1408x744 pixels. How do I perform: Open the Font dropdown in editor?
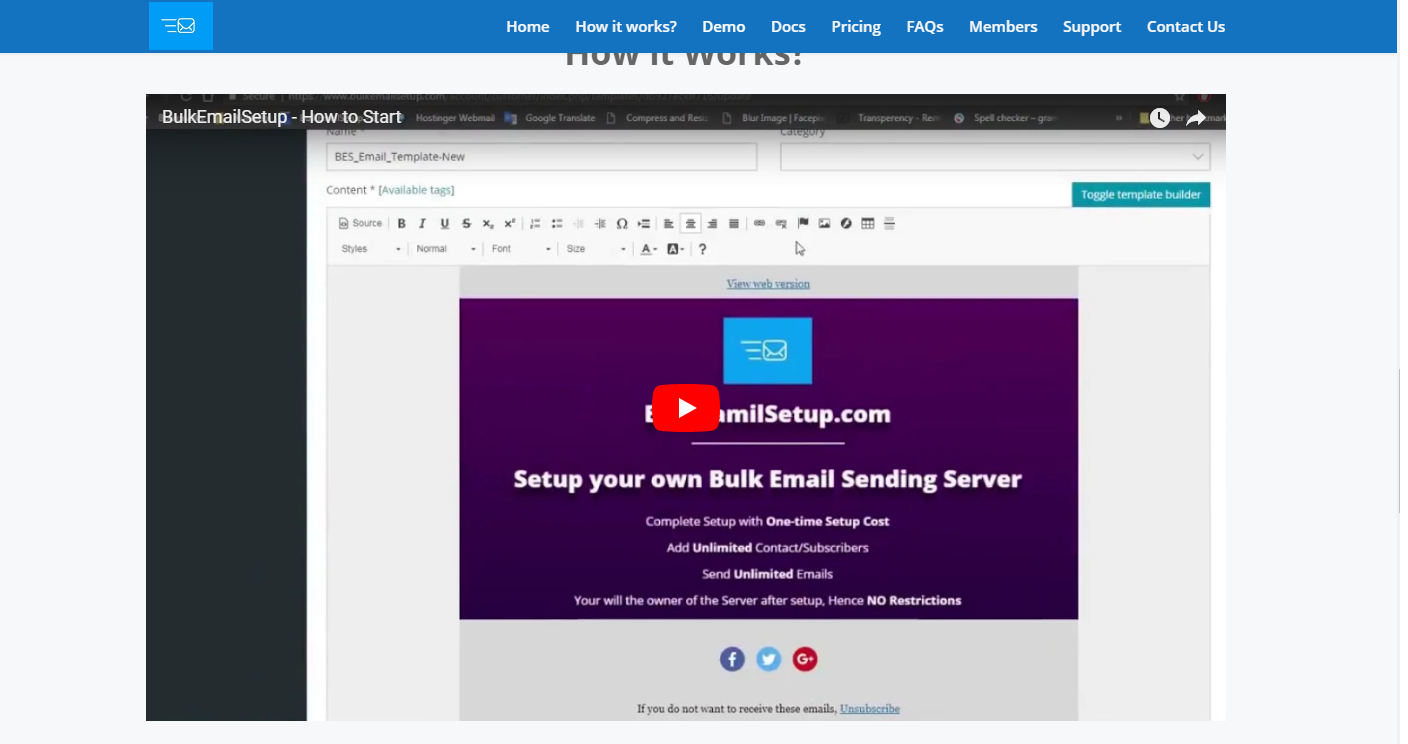[x=521, y=249]
